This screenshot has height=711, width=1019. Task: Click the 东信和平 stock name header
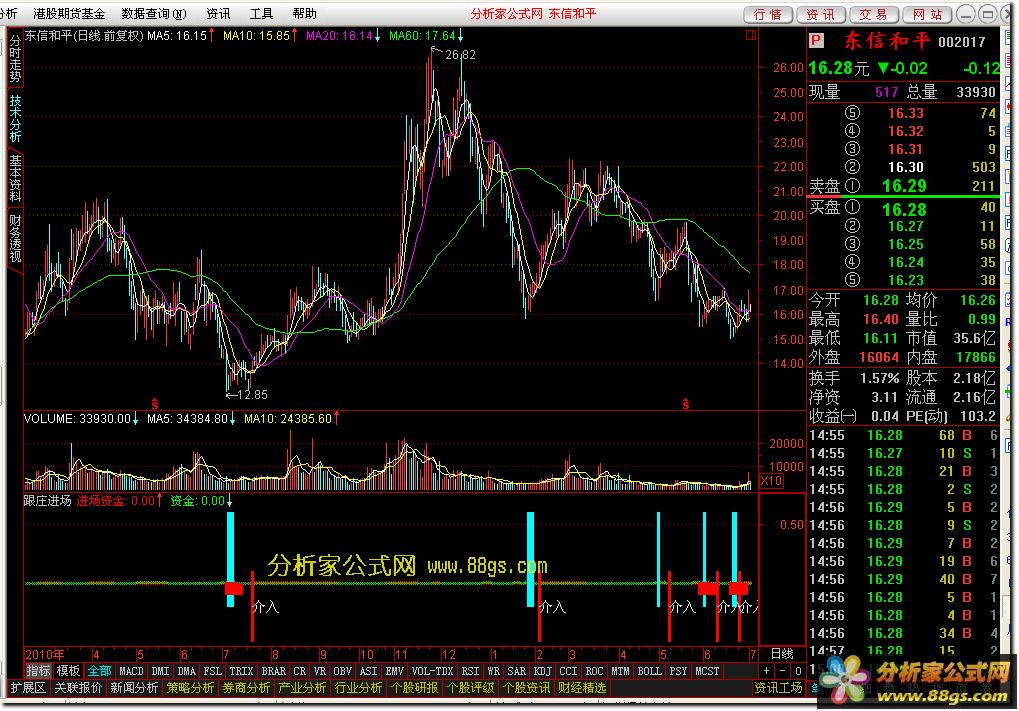[887, 41]
